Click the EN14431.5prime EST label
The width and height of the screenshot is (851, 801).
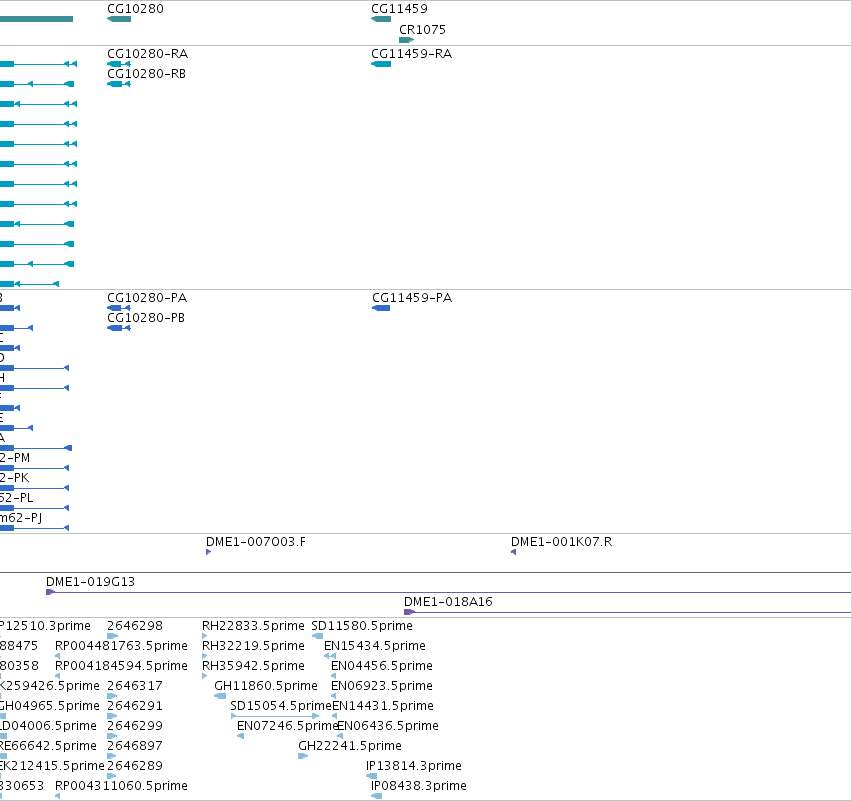click(383, 706)
